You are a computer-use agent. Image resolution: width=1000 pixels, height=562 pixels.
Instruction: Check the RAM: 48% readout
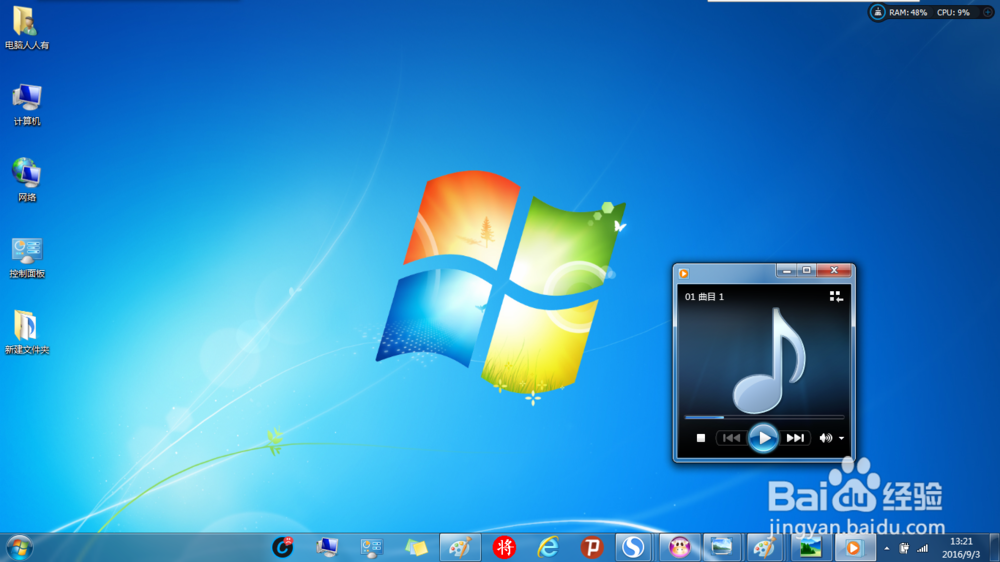tap(908, 12)
